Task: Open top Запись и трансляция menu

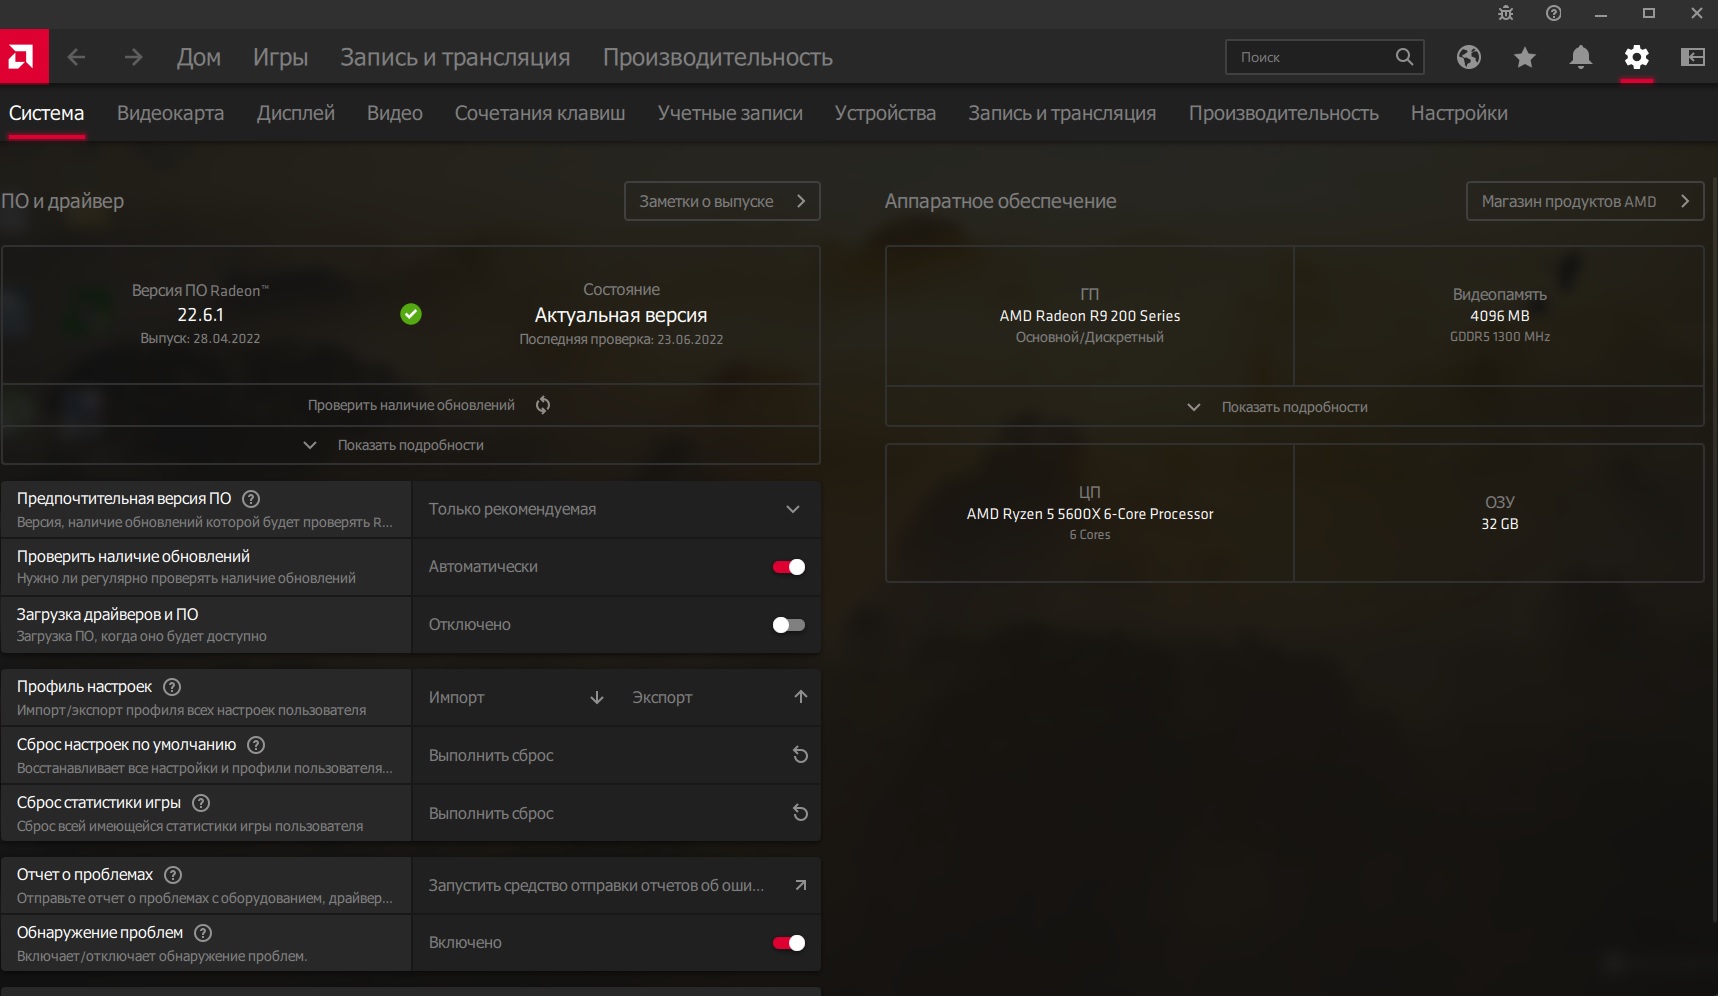Action: [x=455, y=57]
